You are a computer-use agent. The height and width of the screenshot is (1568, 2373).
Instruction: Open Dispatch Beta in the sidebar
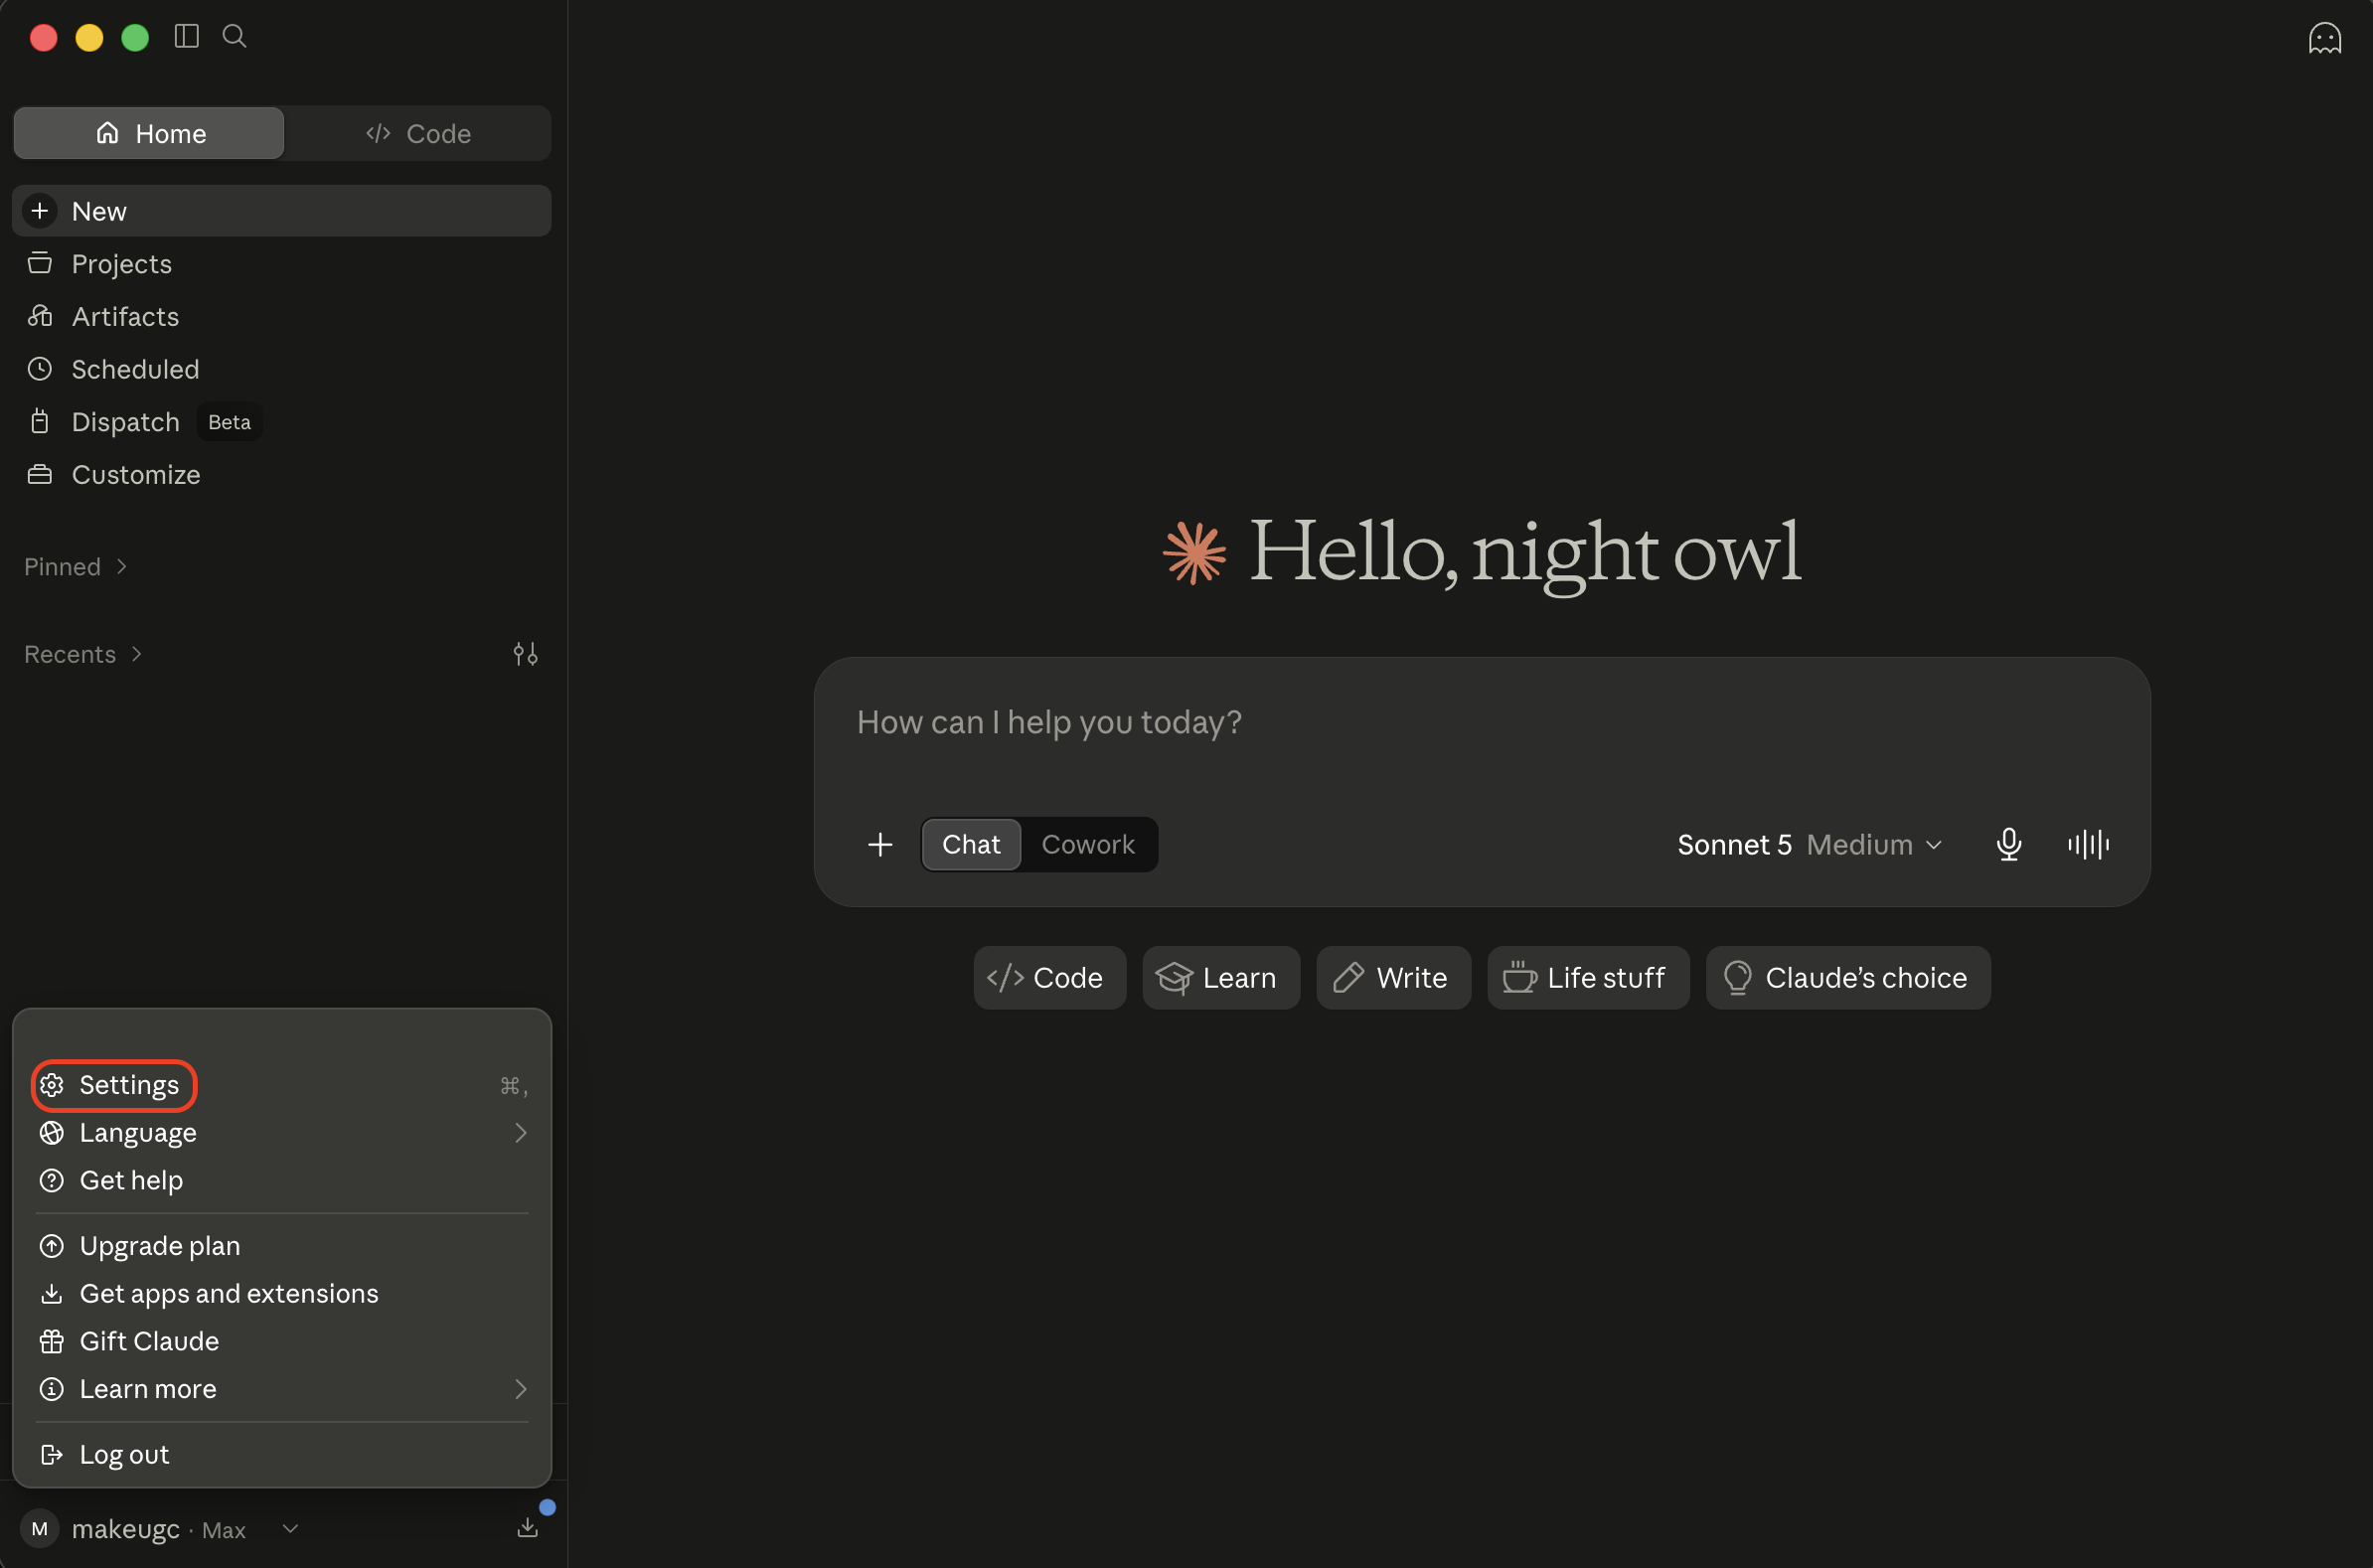tap(282, 422)
